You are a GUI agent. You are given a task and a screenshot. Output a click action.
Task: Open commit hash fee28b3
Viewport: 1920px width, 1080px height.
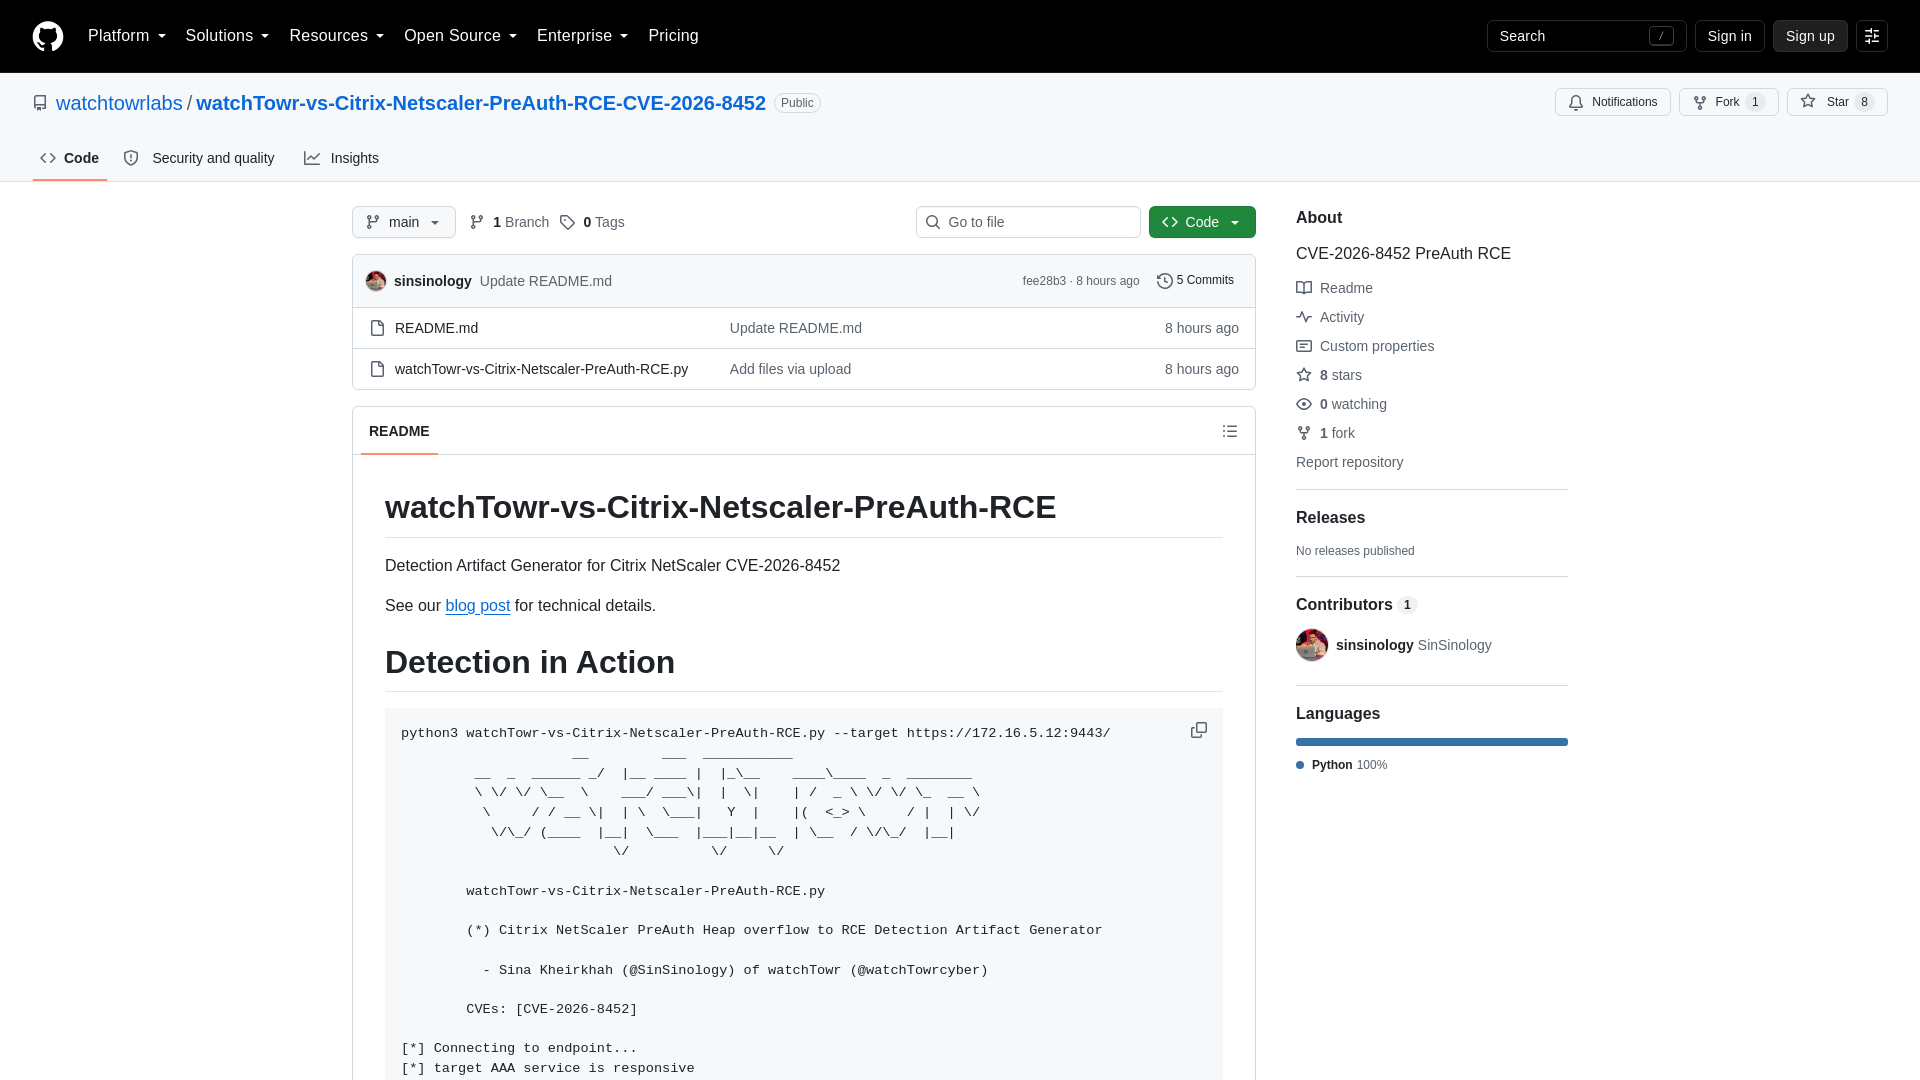tap(1044, 281)
